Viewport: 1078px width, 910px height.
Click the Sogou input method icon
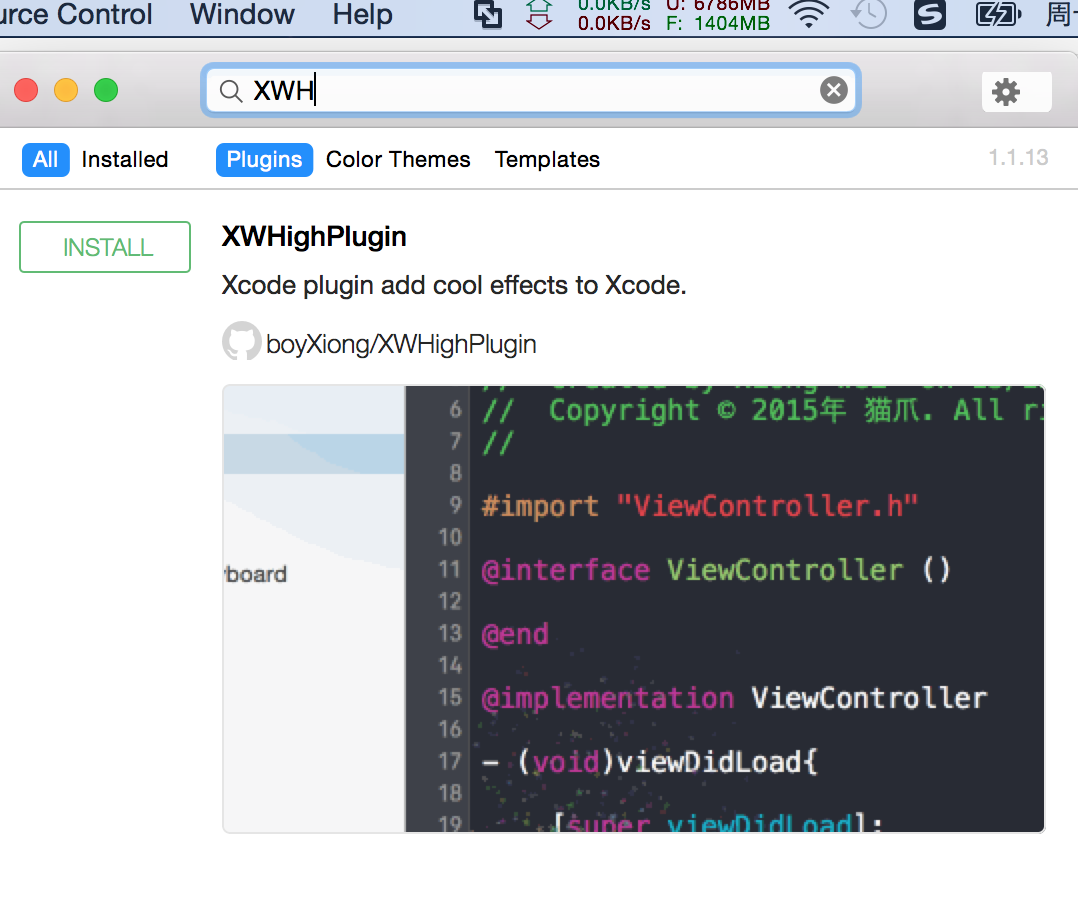click(x=930, y=14)
